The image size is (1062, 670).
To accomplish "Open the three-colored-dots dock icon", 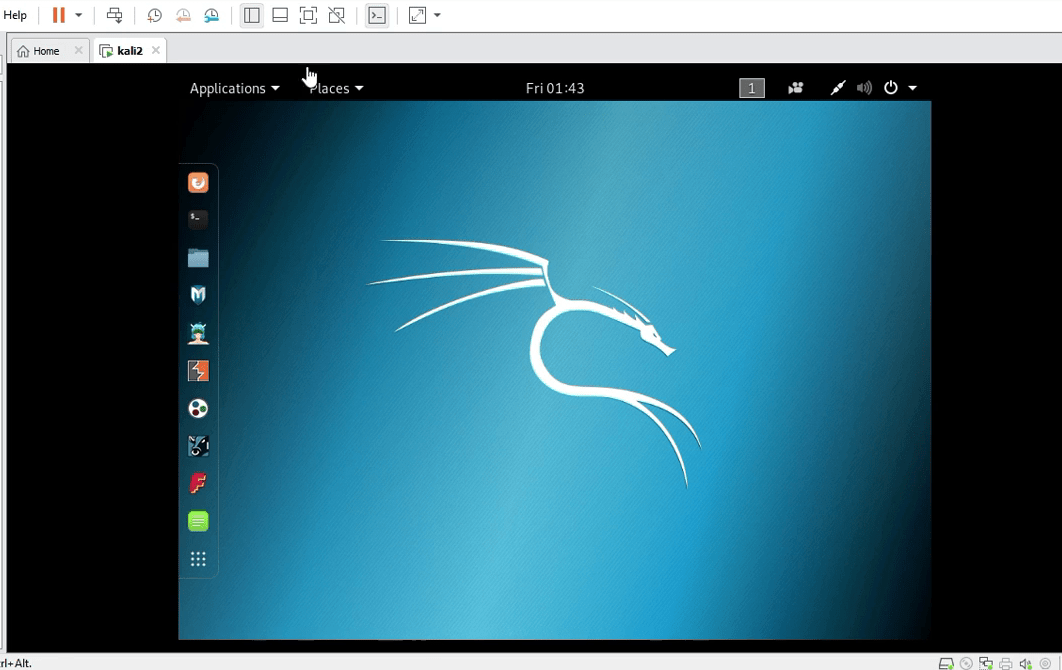I will [198, 409].
